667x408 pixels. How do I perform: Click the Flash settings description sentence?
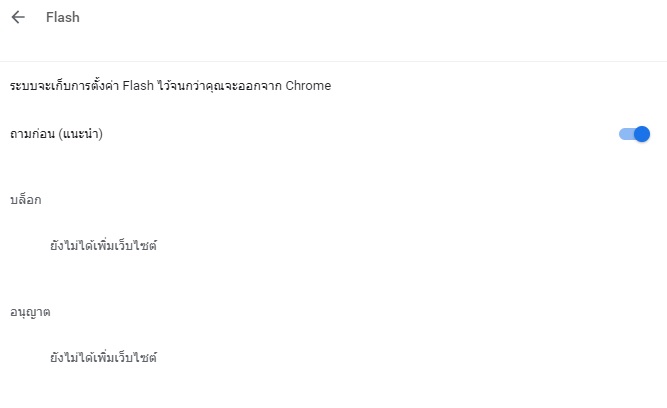[x=170, y=86]
